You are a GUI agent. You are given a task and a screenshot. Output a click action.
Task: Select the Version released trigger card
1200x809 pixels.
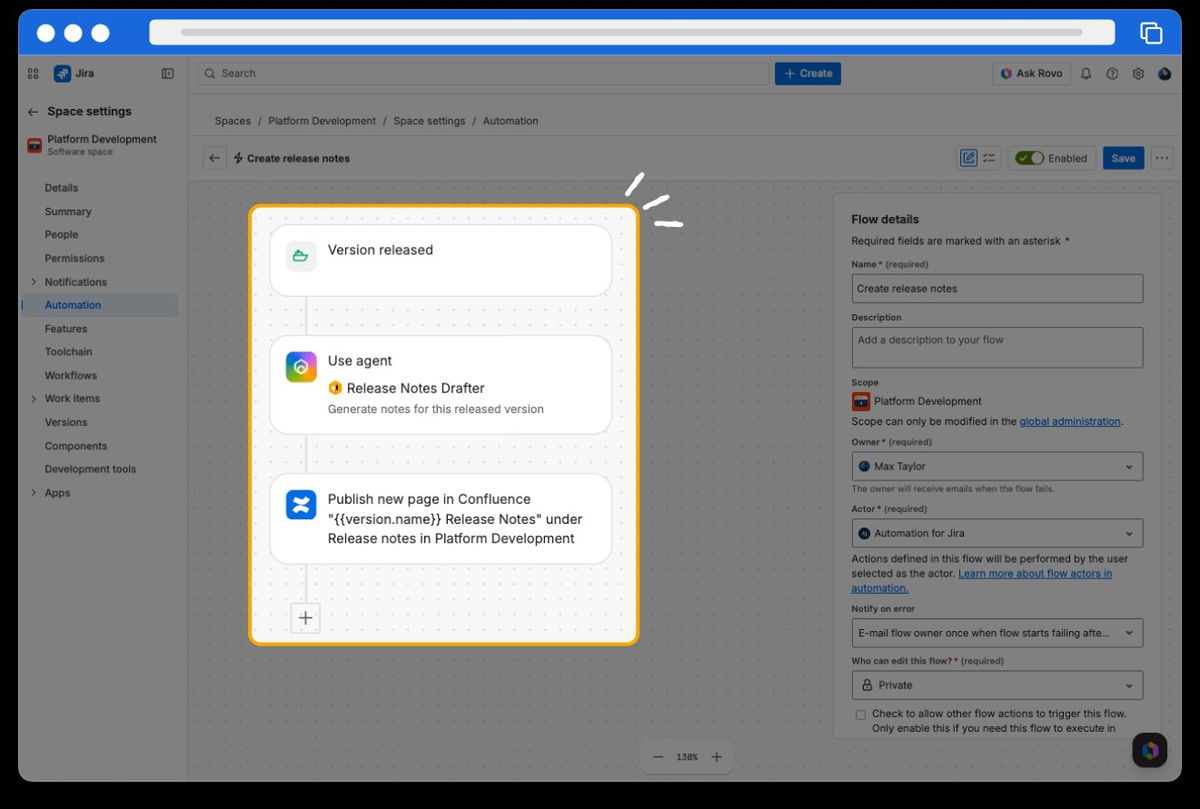[441, 260]
